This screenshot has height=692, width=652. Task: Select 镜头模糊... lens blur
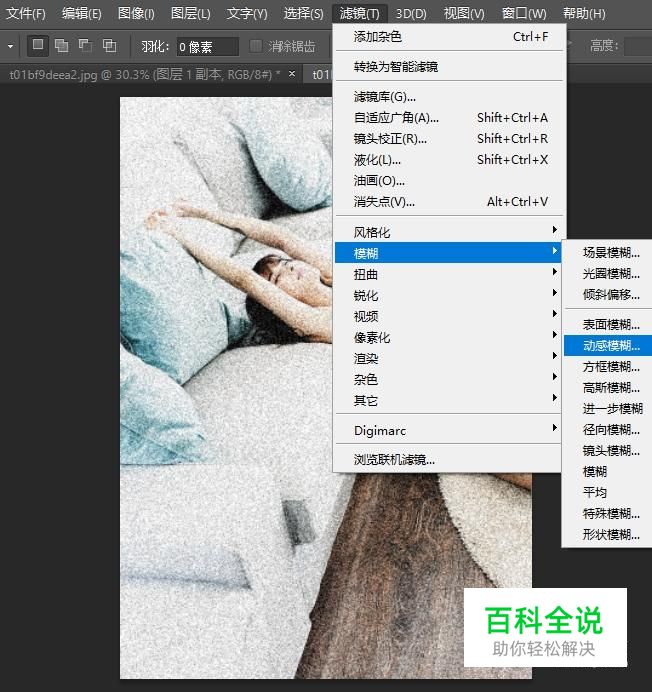[608, 451]
